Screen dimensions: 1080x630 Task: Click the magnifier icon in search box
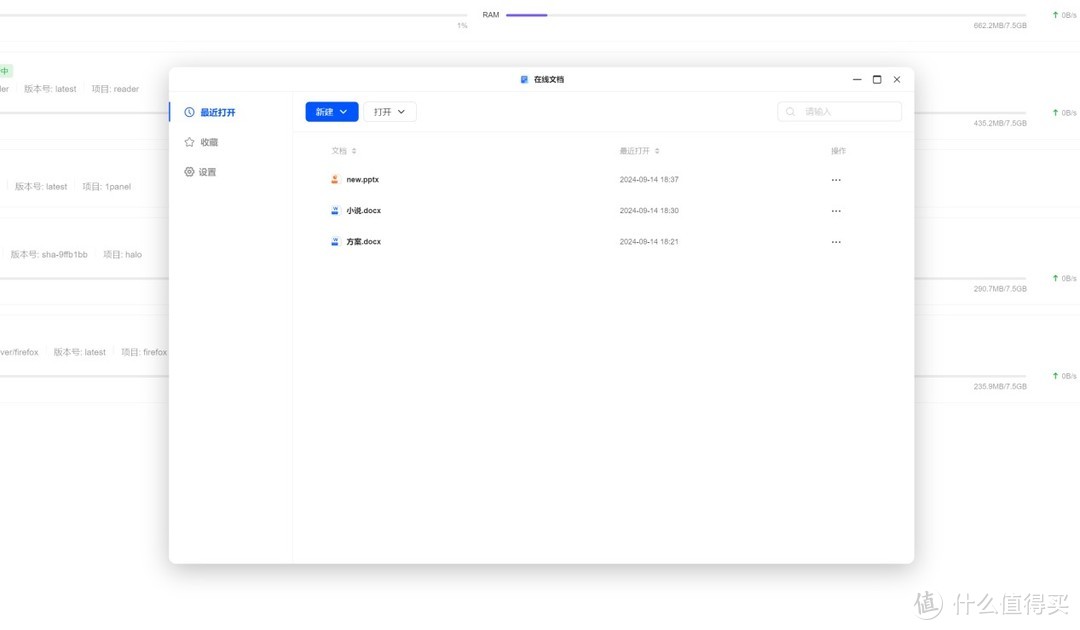pos(791,111)
